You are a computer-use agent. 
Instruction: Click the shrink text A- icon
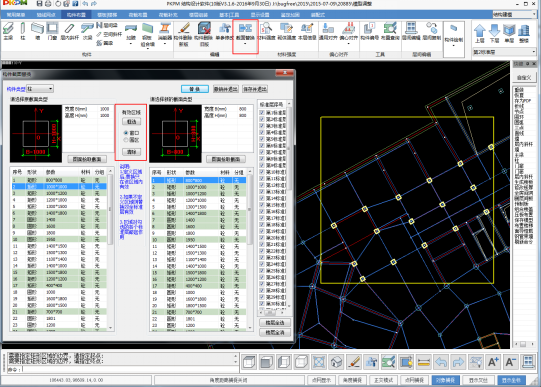(x=511, y=362)
